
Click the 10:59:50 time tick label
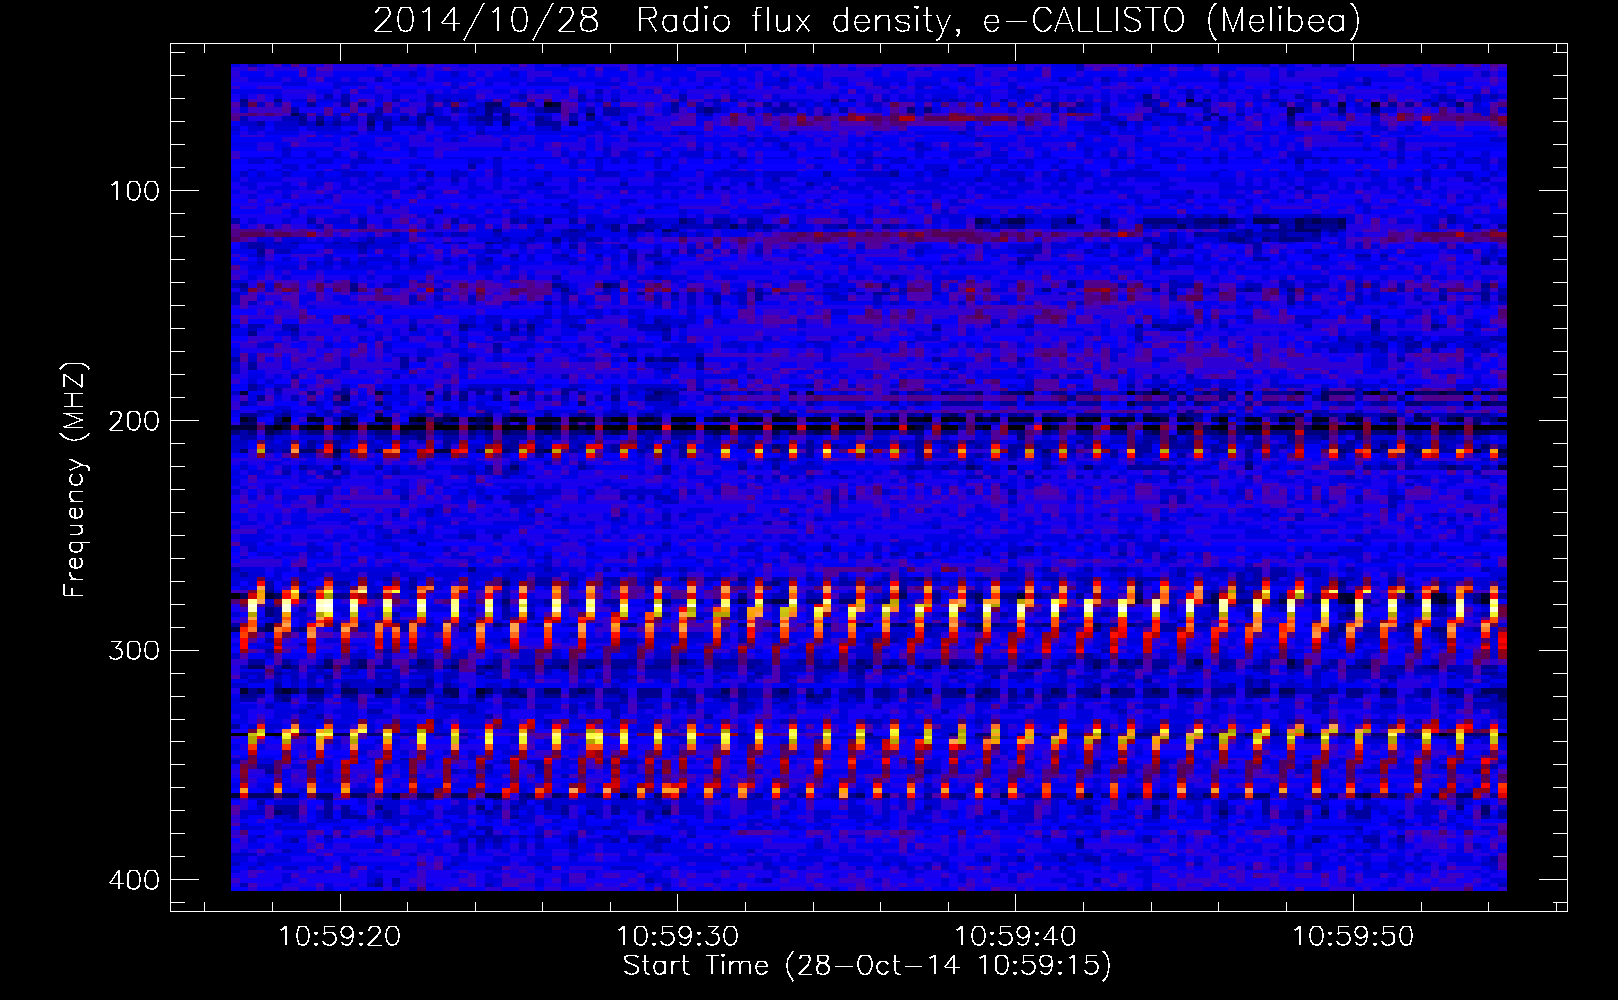(1354, 937)
